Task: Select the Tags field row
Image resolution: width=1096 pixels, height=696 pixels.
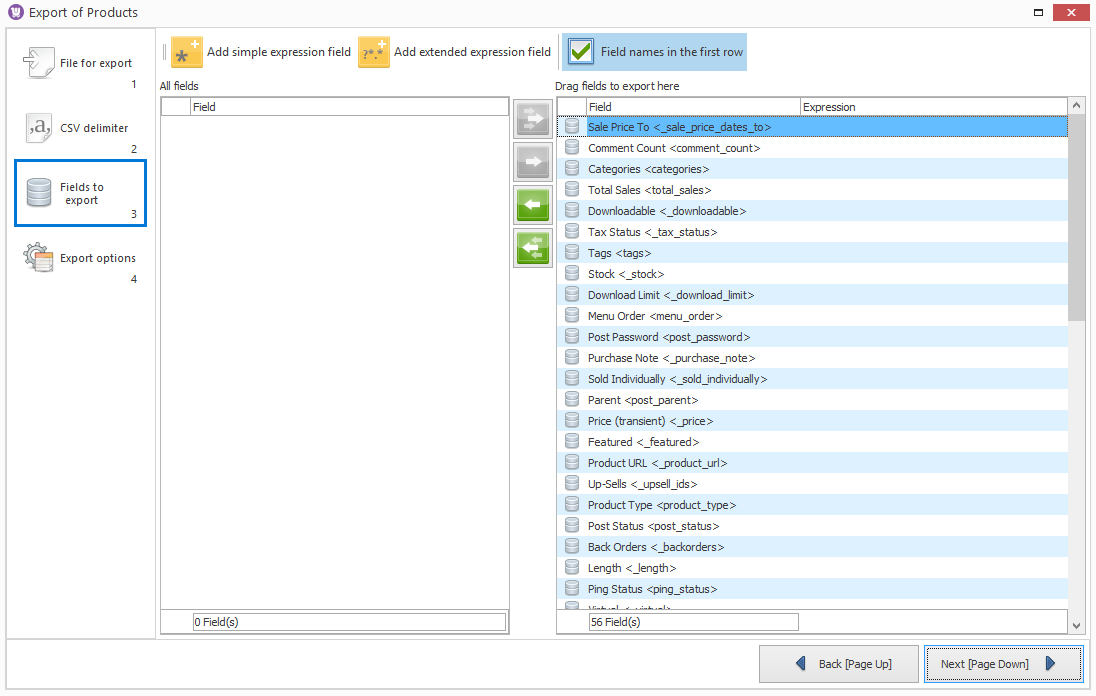Action: click(x=813, y=253)
